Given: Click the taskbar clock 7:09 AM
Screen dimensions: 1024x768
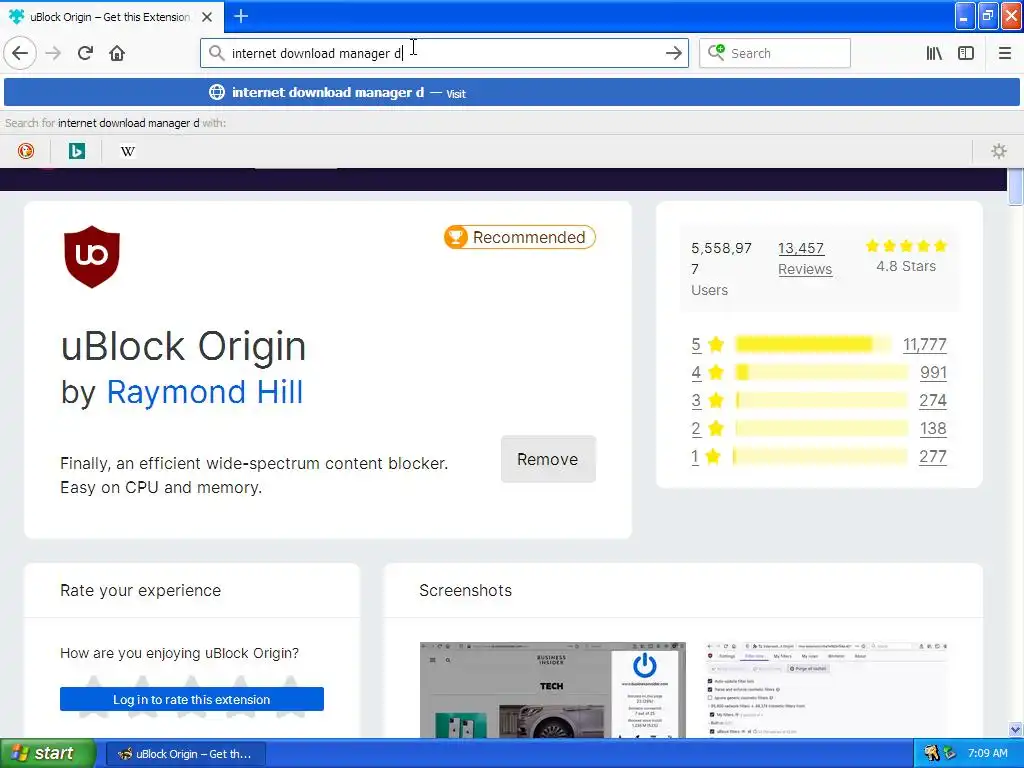Looking at the screenshot, I should point(987,753).
